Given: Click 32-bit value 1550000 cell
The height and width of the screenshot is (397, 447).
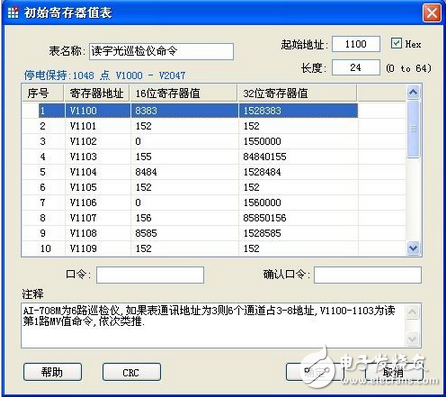Looking at the screenshot, I should (x=298, y=141).
